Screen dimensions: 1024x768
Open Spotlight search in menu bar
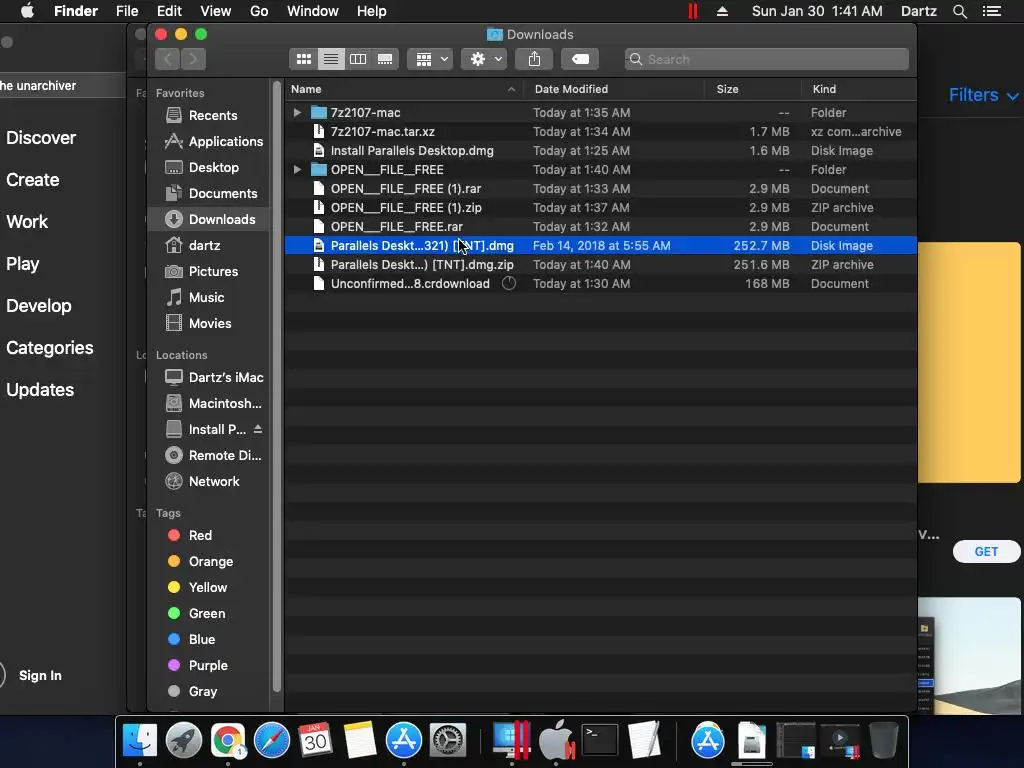click(959, 11)
